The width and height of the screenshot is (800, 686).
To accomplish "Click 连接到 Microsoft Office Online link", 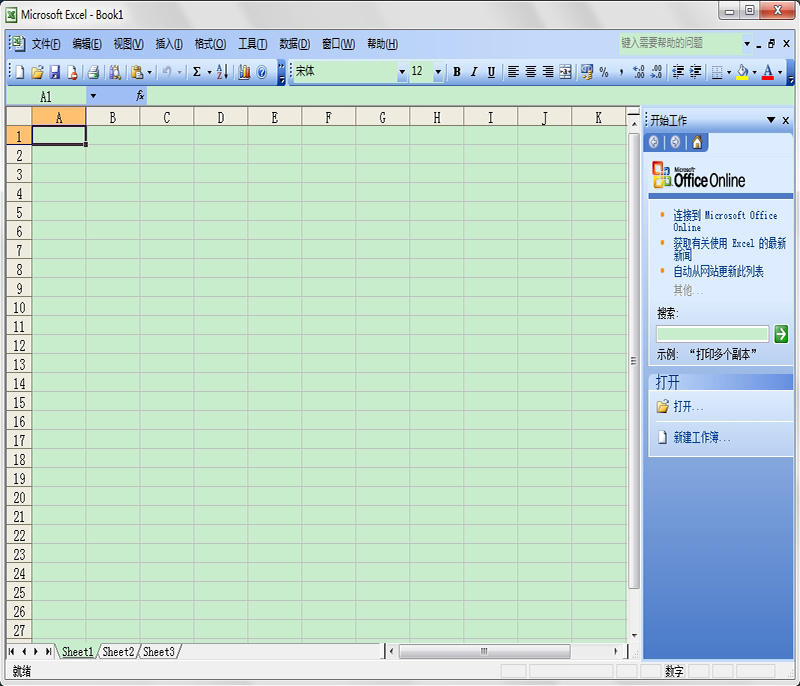I will 725,221.
